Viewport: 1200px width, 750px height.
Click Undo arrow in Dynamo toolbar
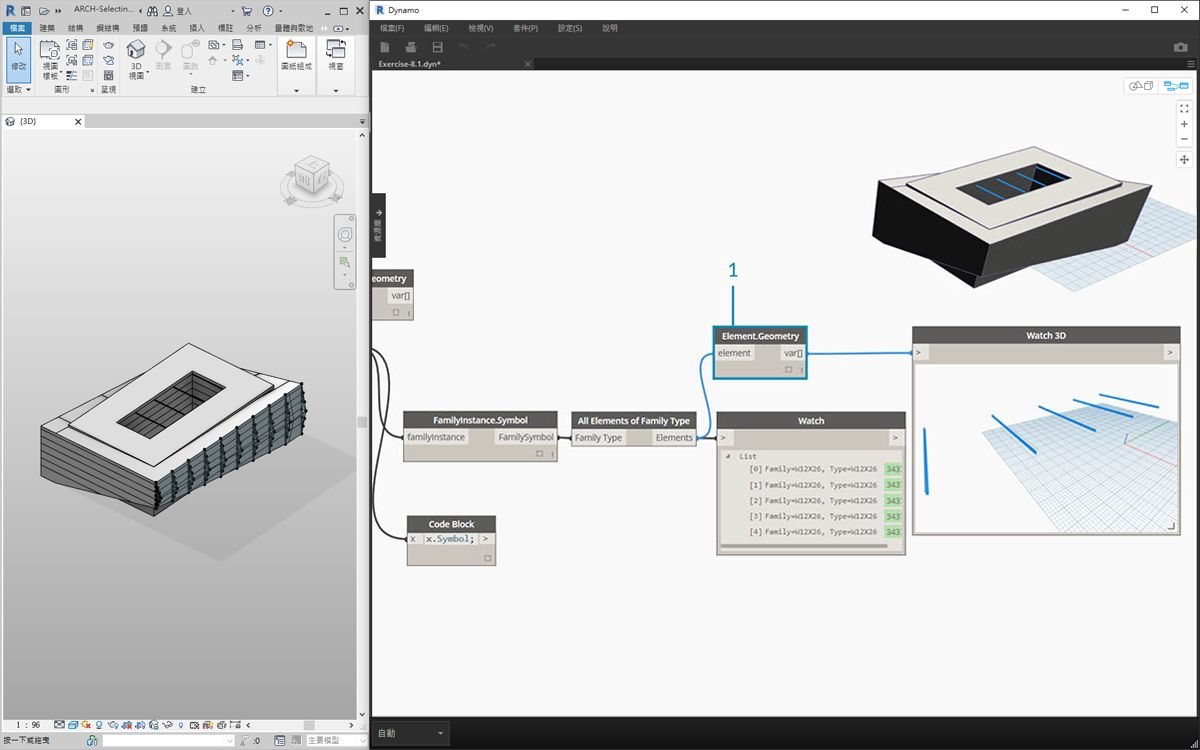(x=463, y=47)
